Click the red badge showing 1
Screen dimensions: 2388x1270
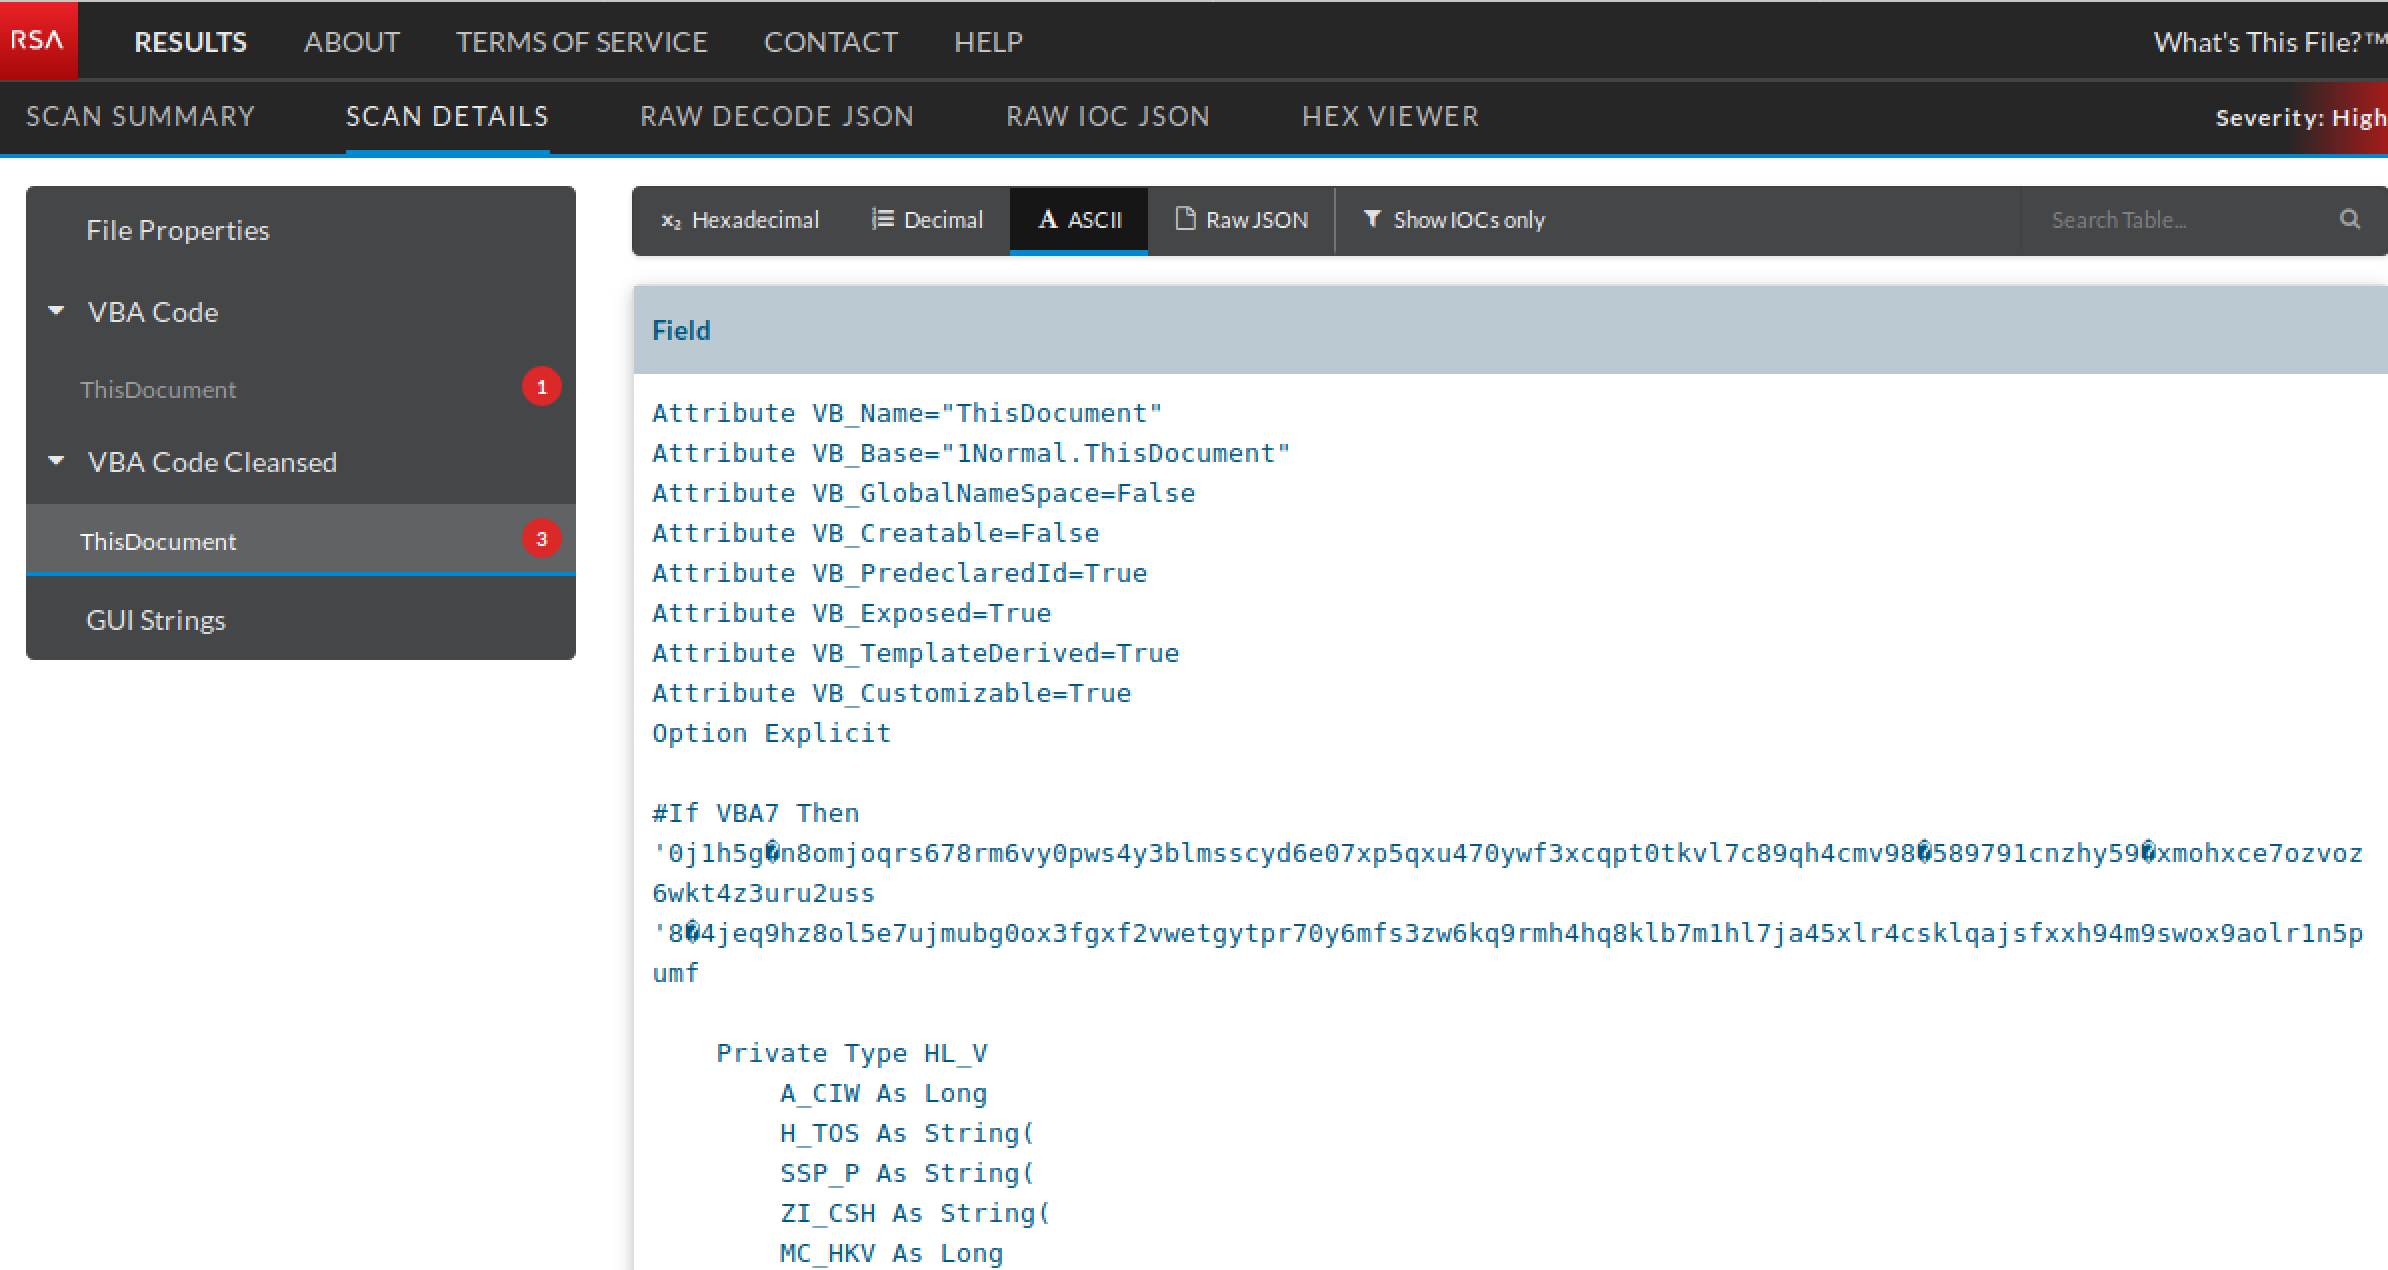pyautogui.click(x=541, y=387)
